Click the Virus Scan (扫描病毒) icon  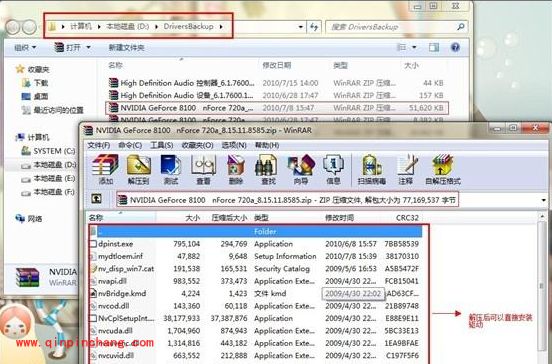tap(372, 170)
